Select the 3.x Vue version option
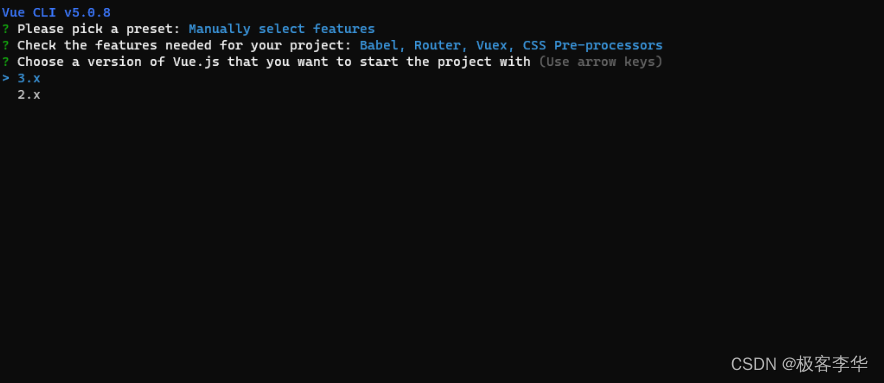Image resolution: width=884 pixels, height=383 pixels. pyautogui.click(x=29, y=78)
